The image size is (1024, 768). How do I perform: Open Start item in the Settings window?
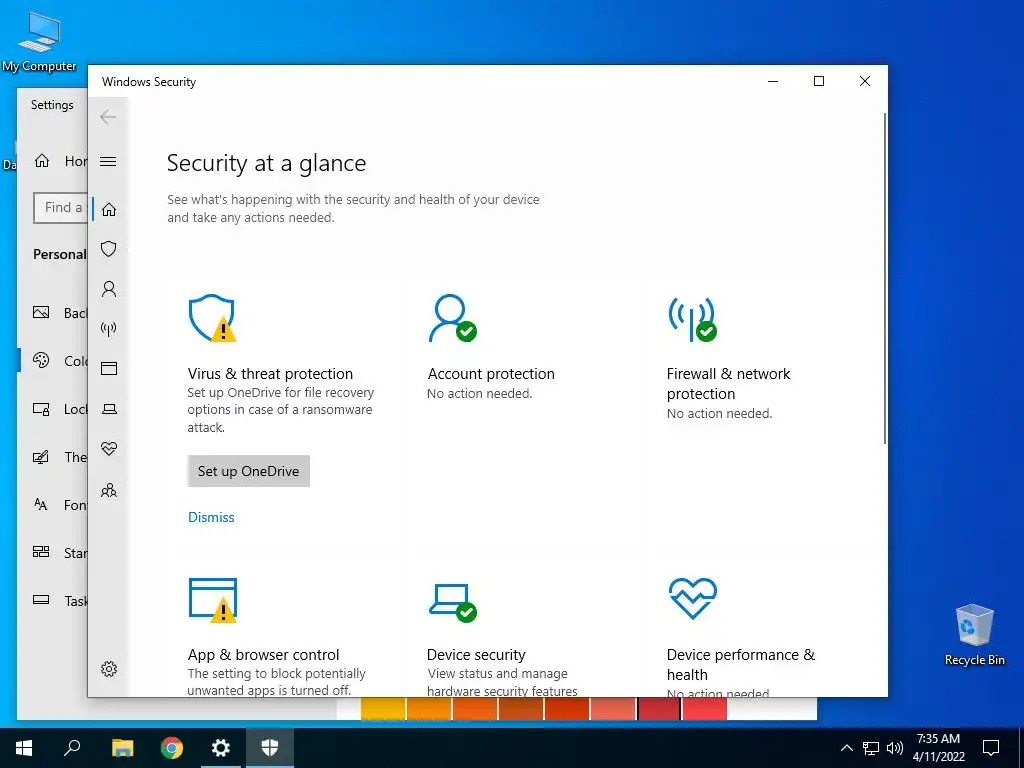(54, 552)
